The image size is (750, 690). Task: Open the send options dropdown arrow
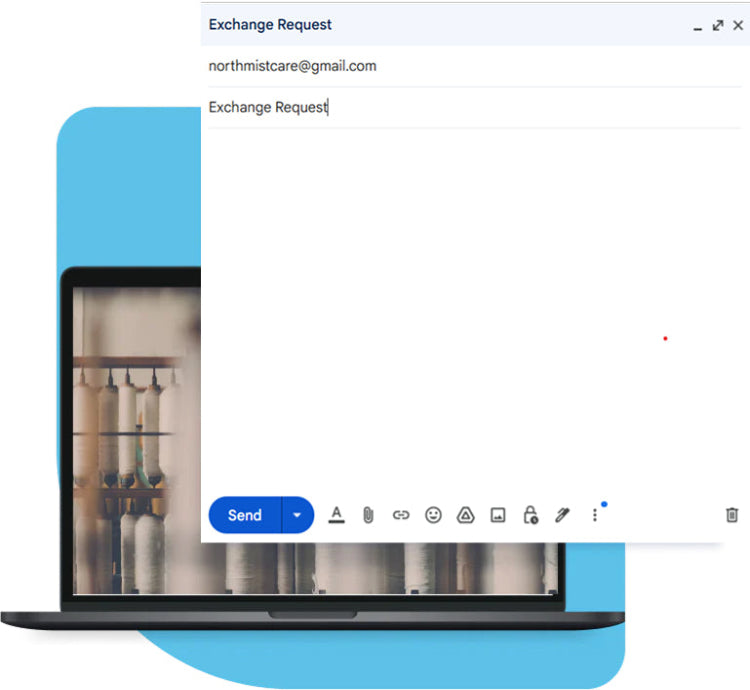tap(297, 515)
